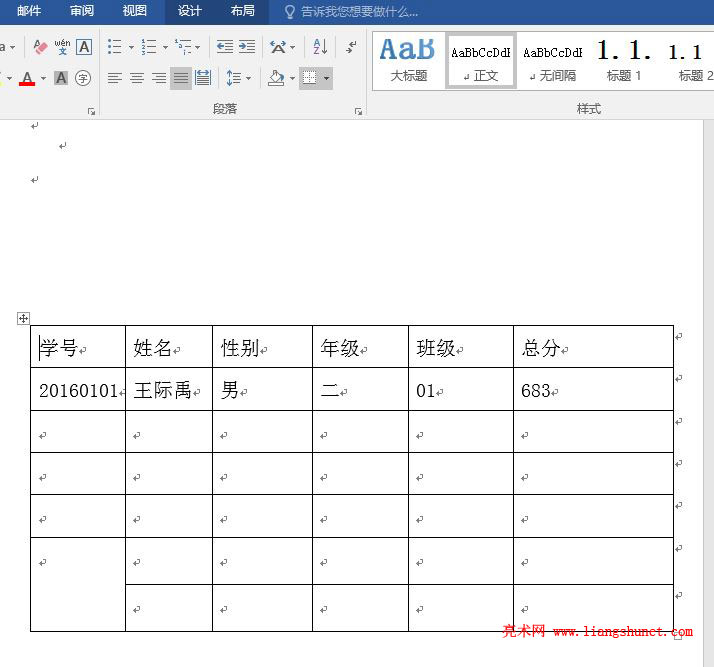The height and width of the screenshot is (667, 714).
Task: Toggle show/hide paragraph marks
Action: [x=351, y=46]
